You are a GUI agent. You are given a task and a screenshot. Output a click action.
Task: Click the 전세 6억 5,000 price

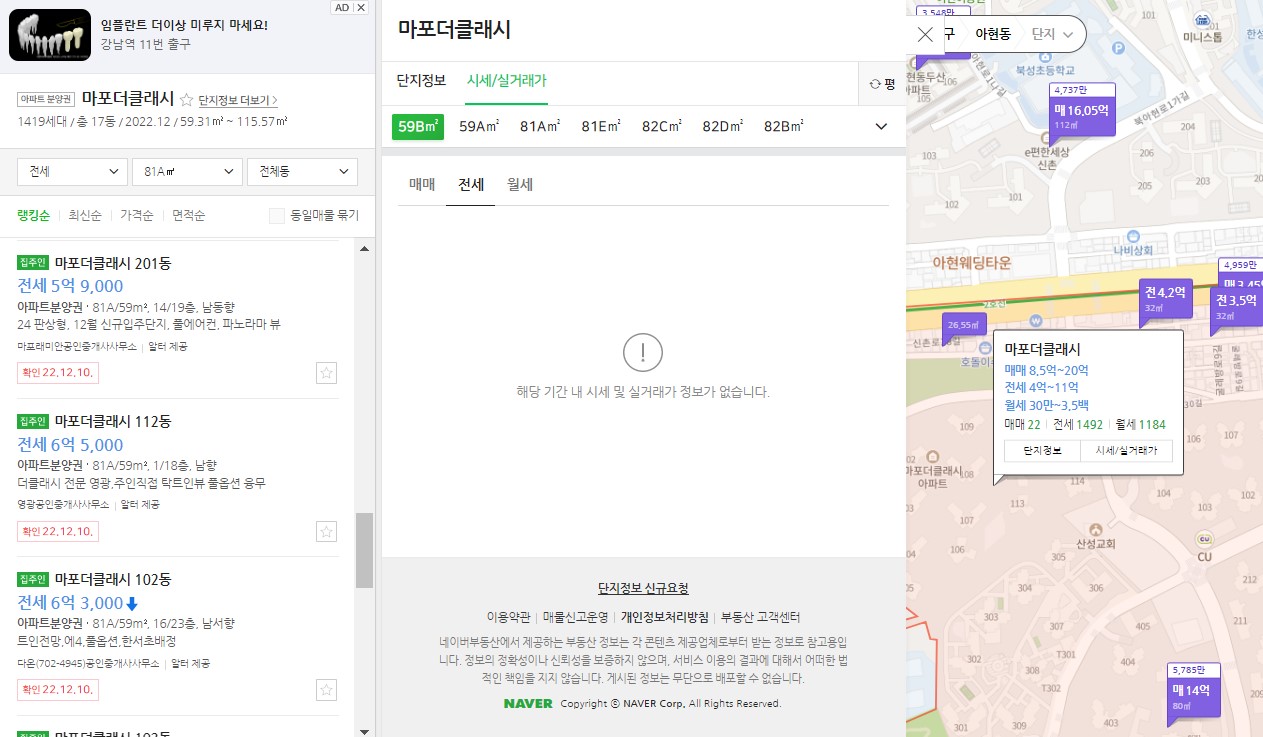click(x=70, y=445)
